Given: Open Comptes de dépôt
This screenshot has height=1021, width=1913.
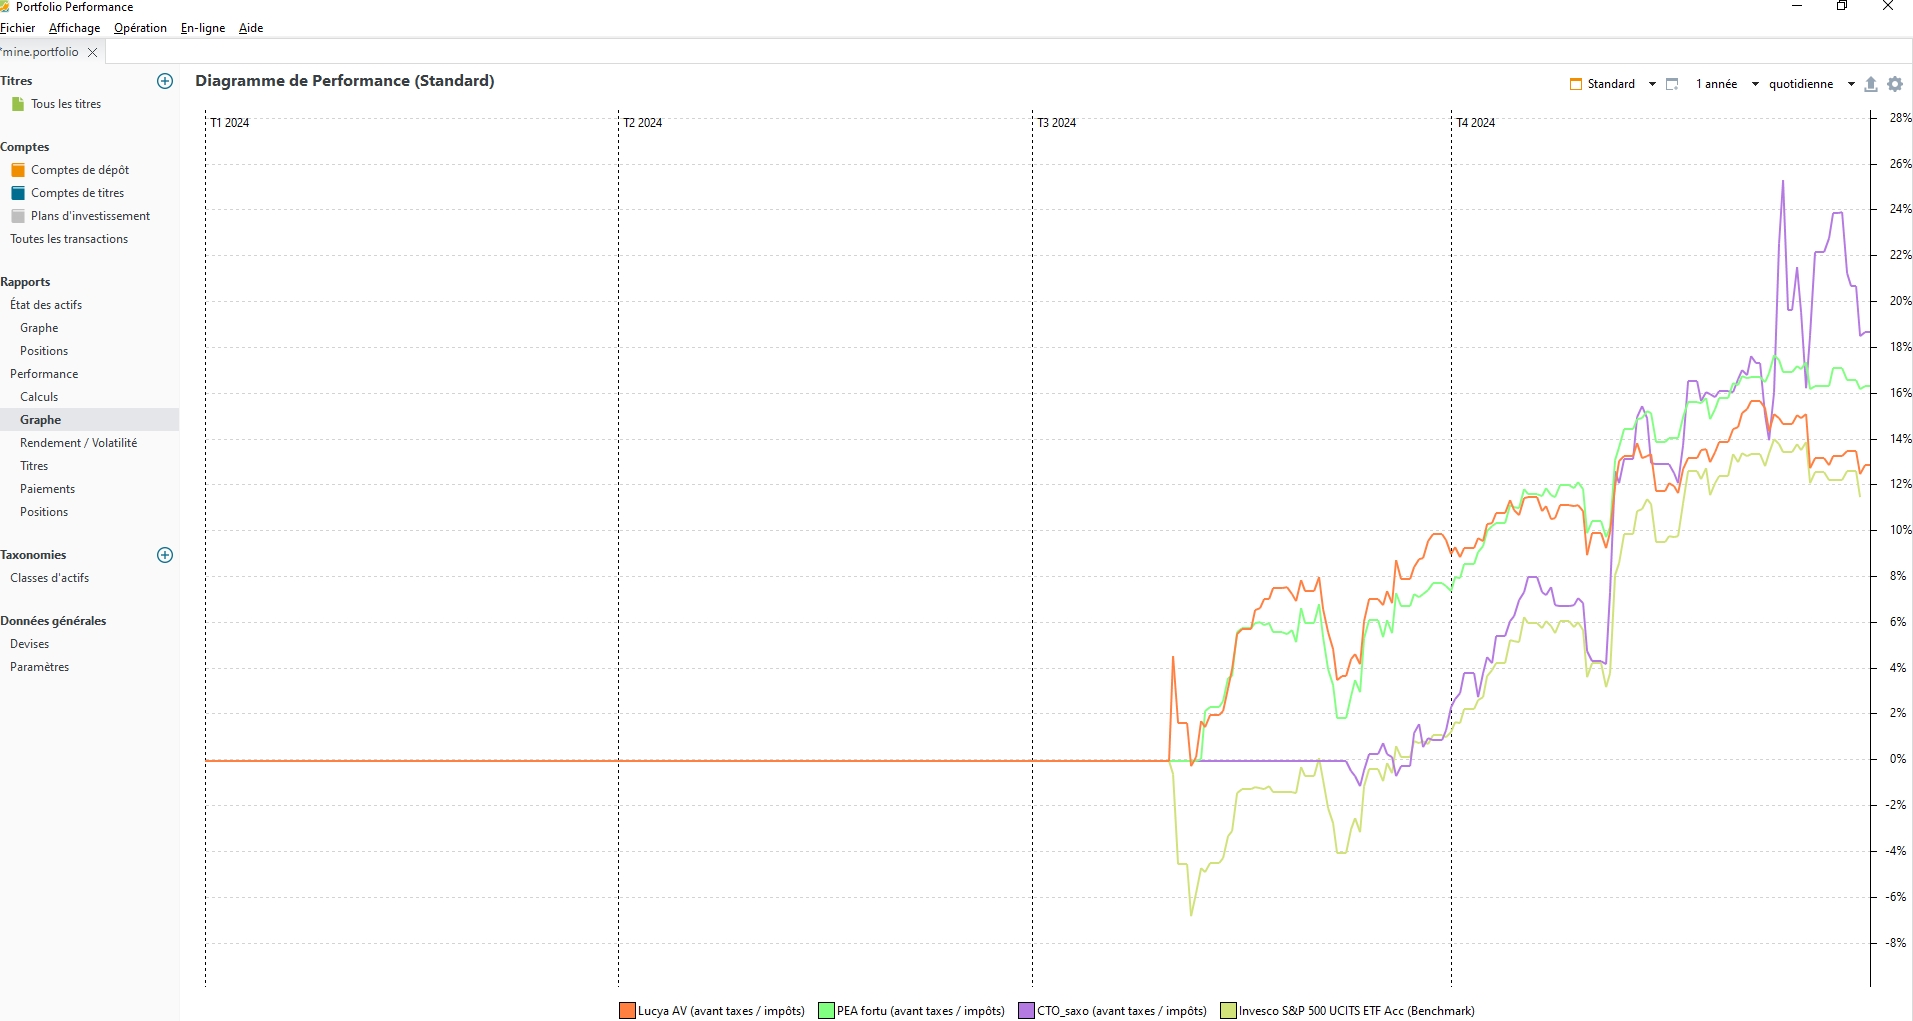Looking at the screenshot, I should point(80,170).
